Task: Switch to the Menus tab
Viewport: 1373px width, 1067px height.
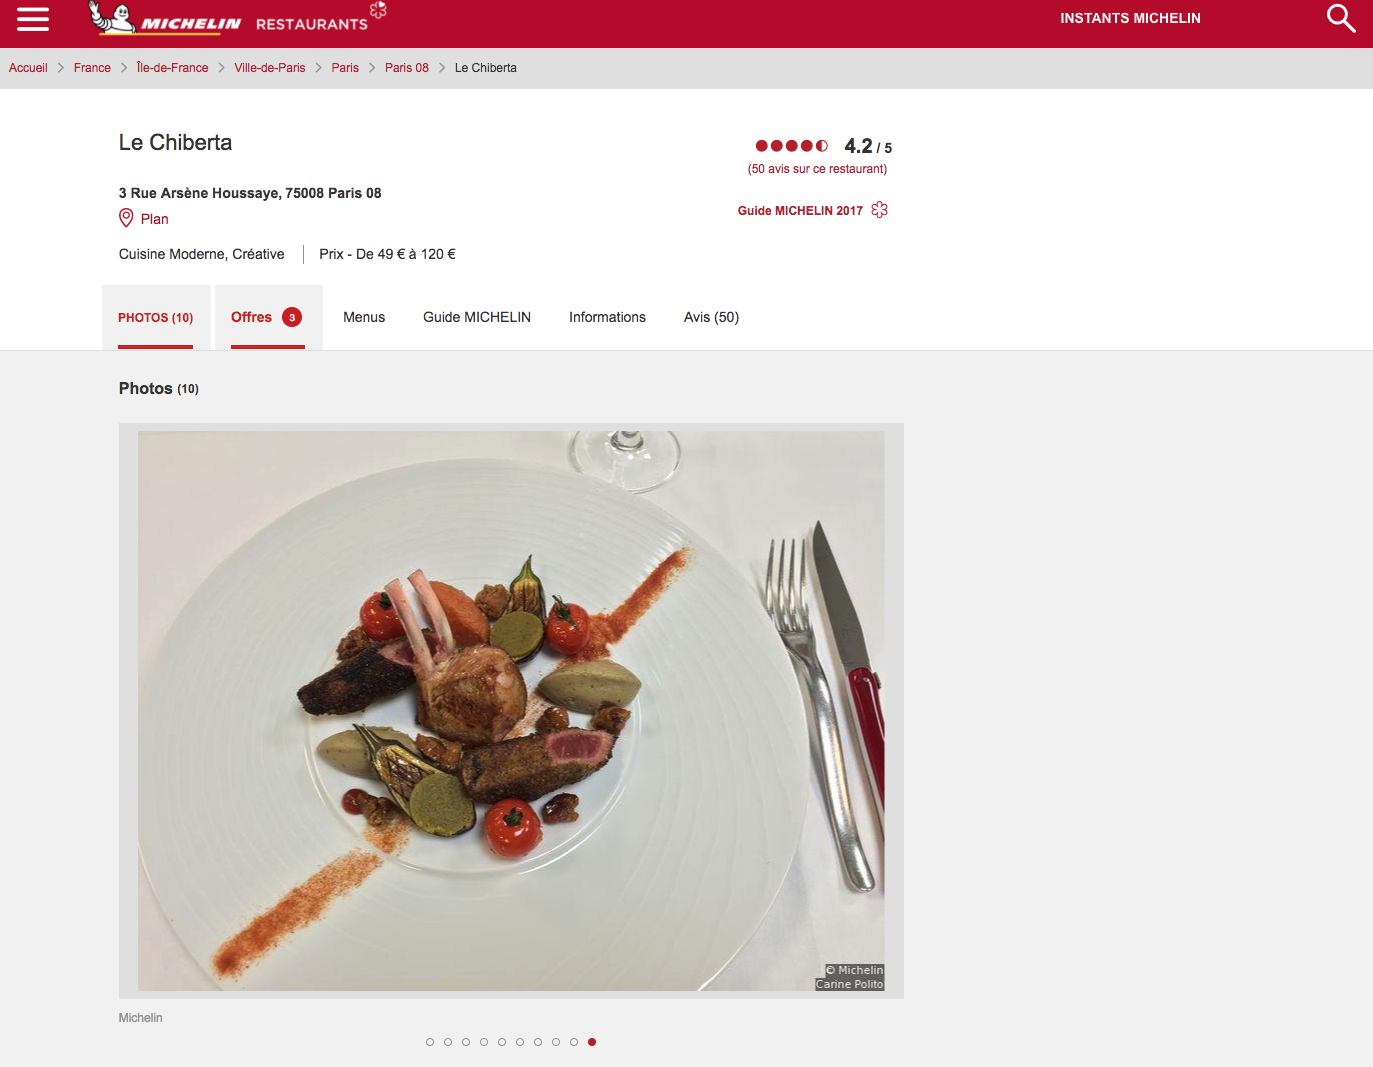Action: [x=364, y=317]
